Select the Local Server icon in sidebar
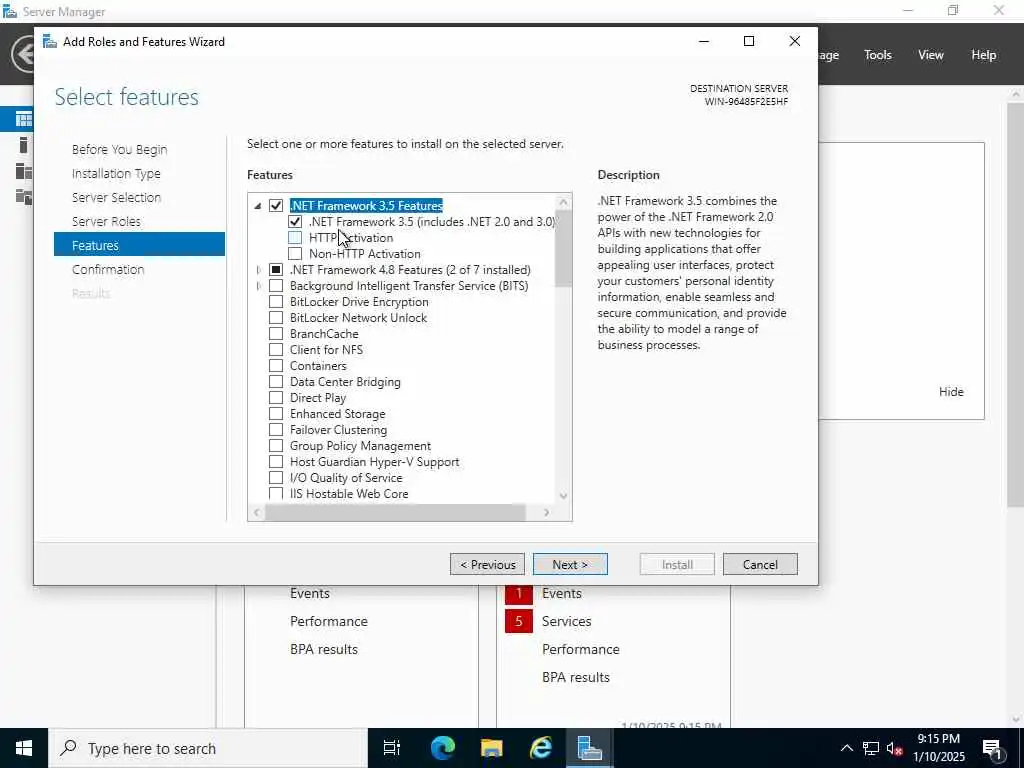The height and width of the screenshot is (768, 1024). pyautogui.click(x=24, y=145)
